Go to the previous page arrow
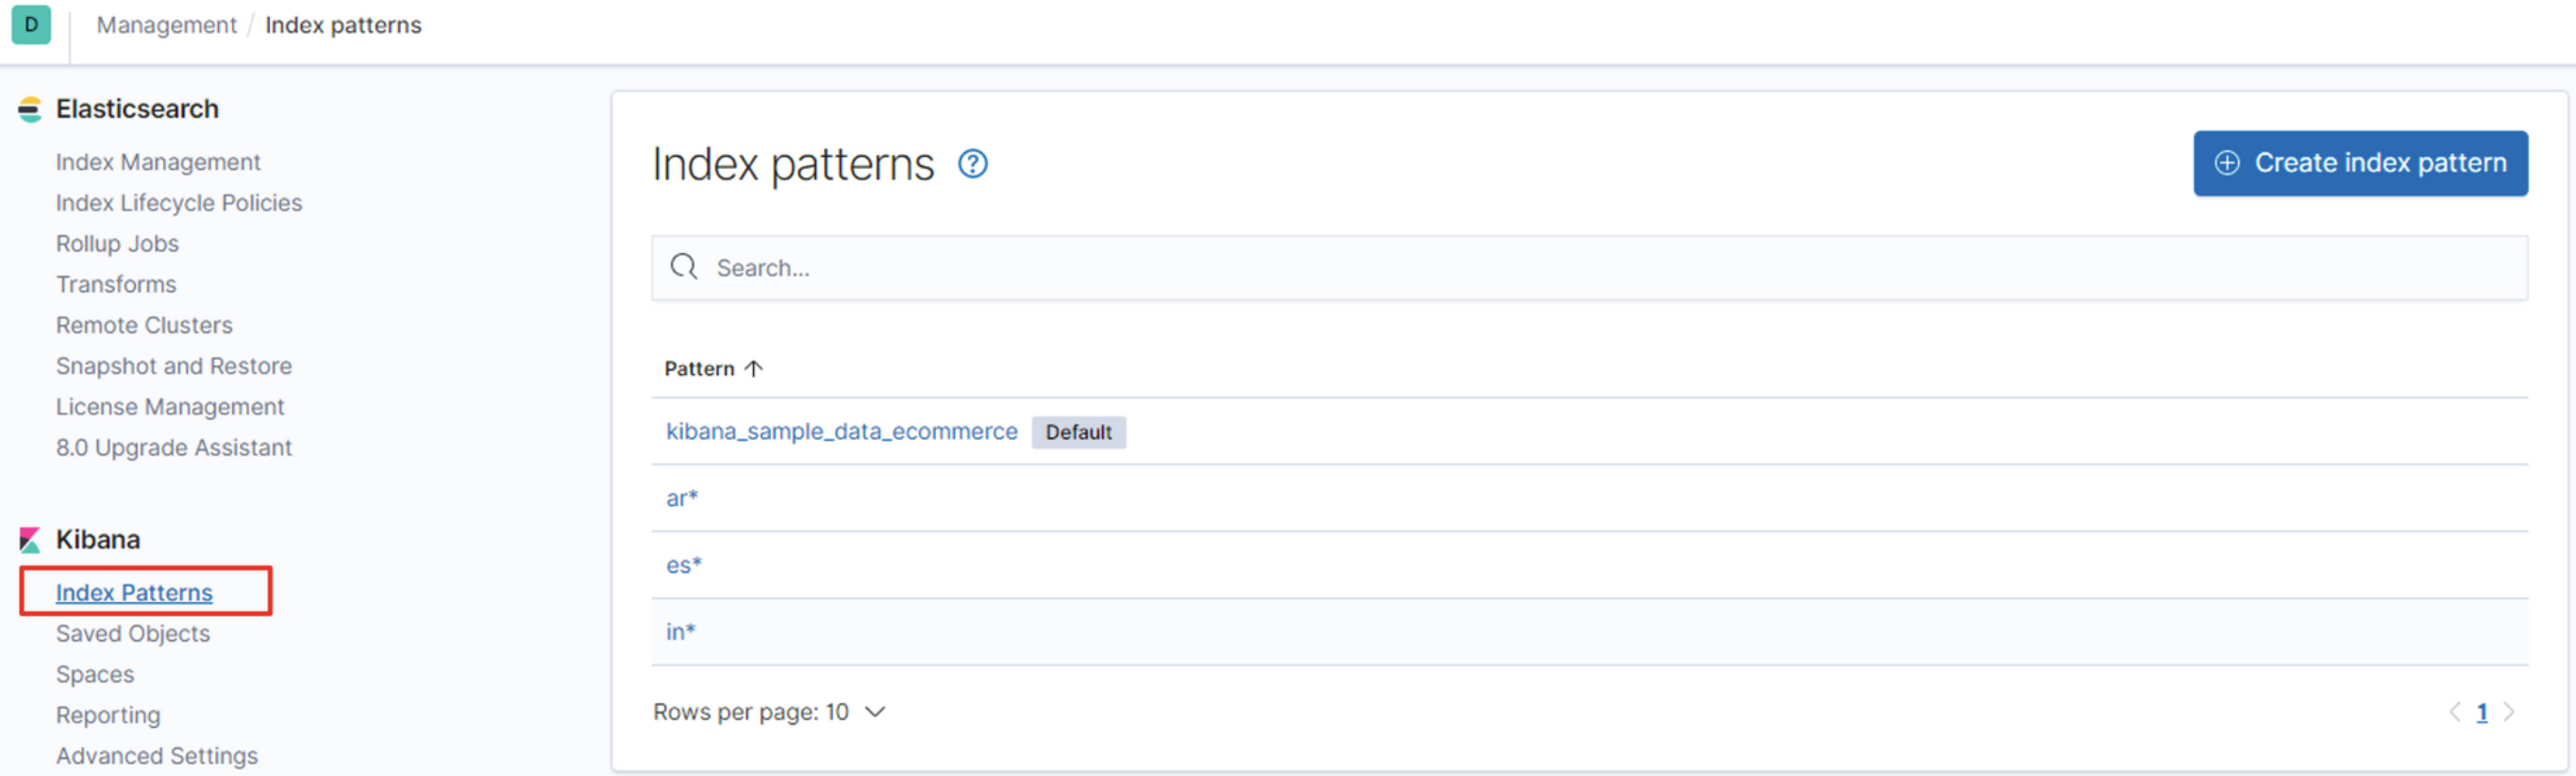Image resolution: width=2576 pixels, height=776 pixels. point(2454,712)
